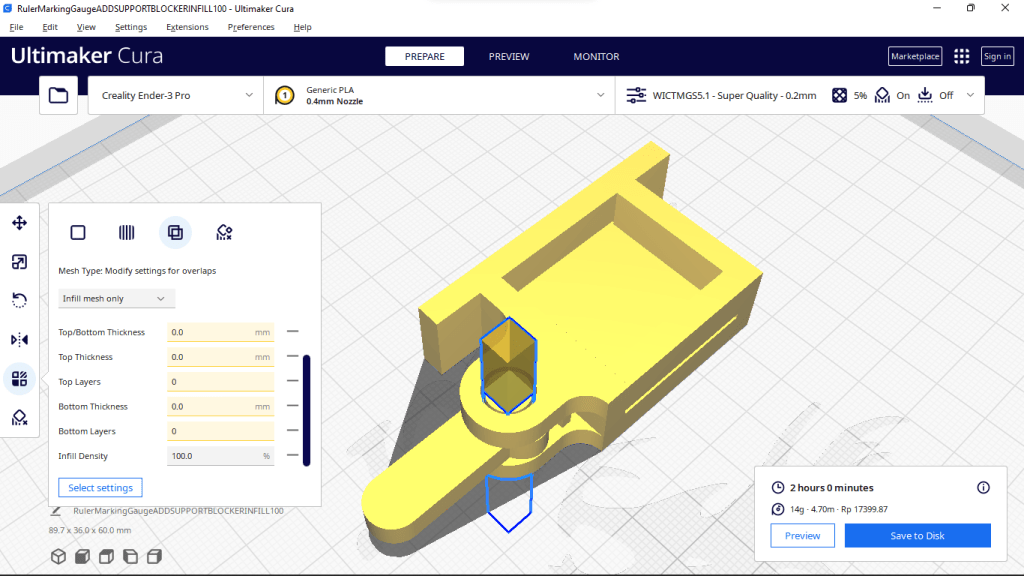The width and height of the screenshot is (1024, 576).
Task: Choose Don't support overlaps mesh type
Action: coord(224,232)
